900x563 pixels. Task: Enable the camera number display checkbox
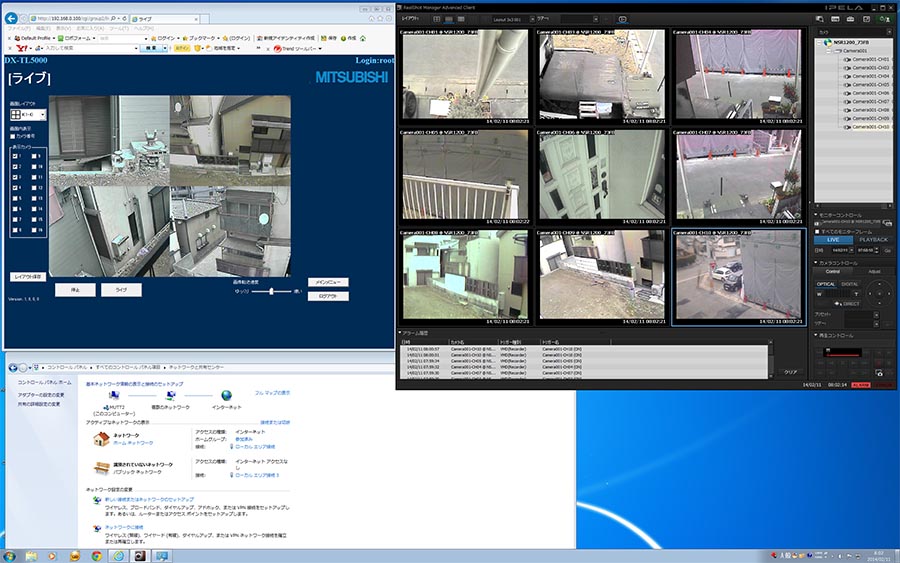coord(13,136)
